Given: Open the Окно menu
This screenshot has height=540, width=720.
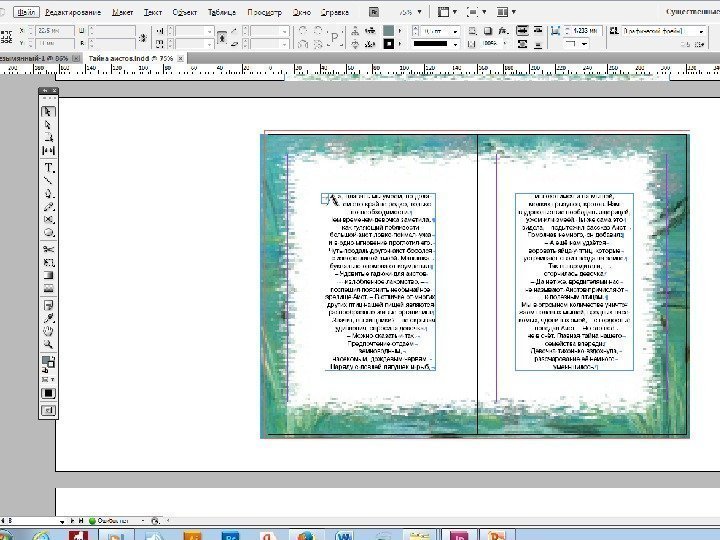Looking at the screenshot, I should (x=302, y=12).
